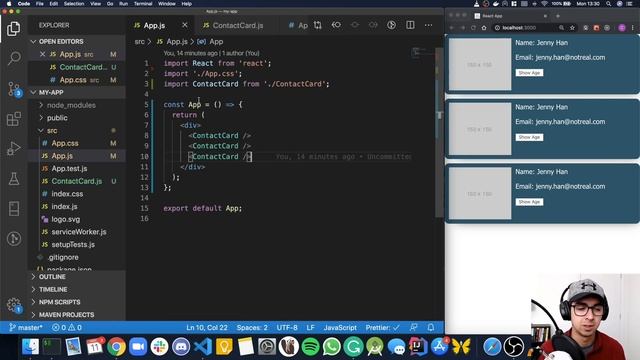Open ContactCard.js in file tree

click(77, 181)
